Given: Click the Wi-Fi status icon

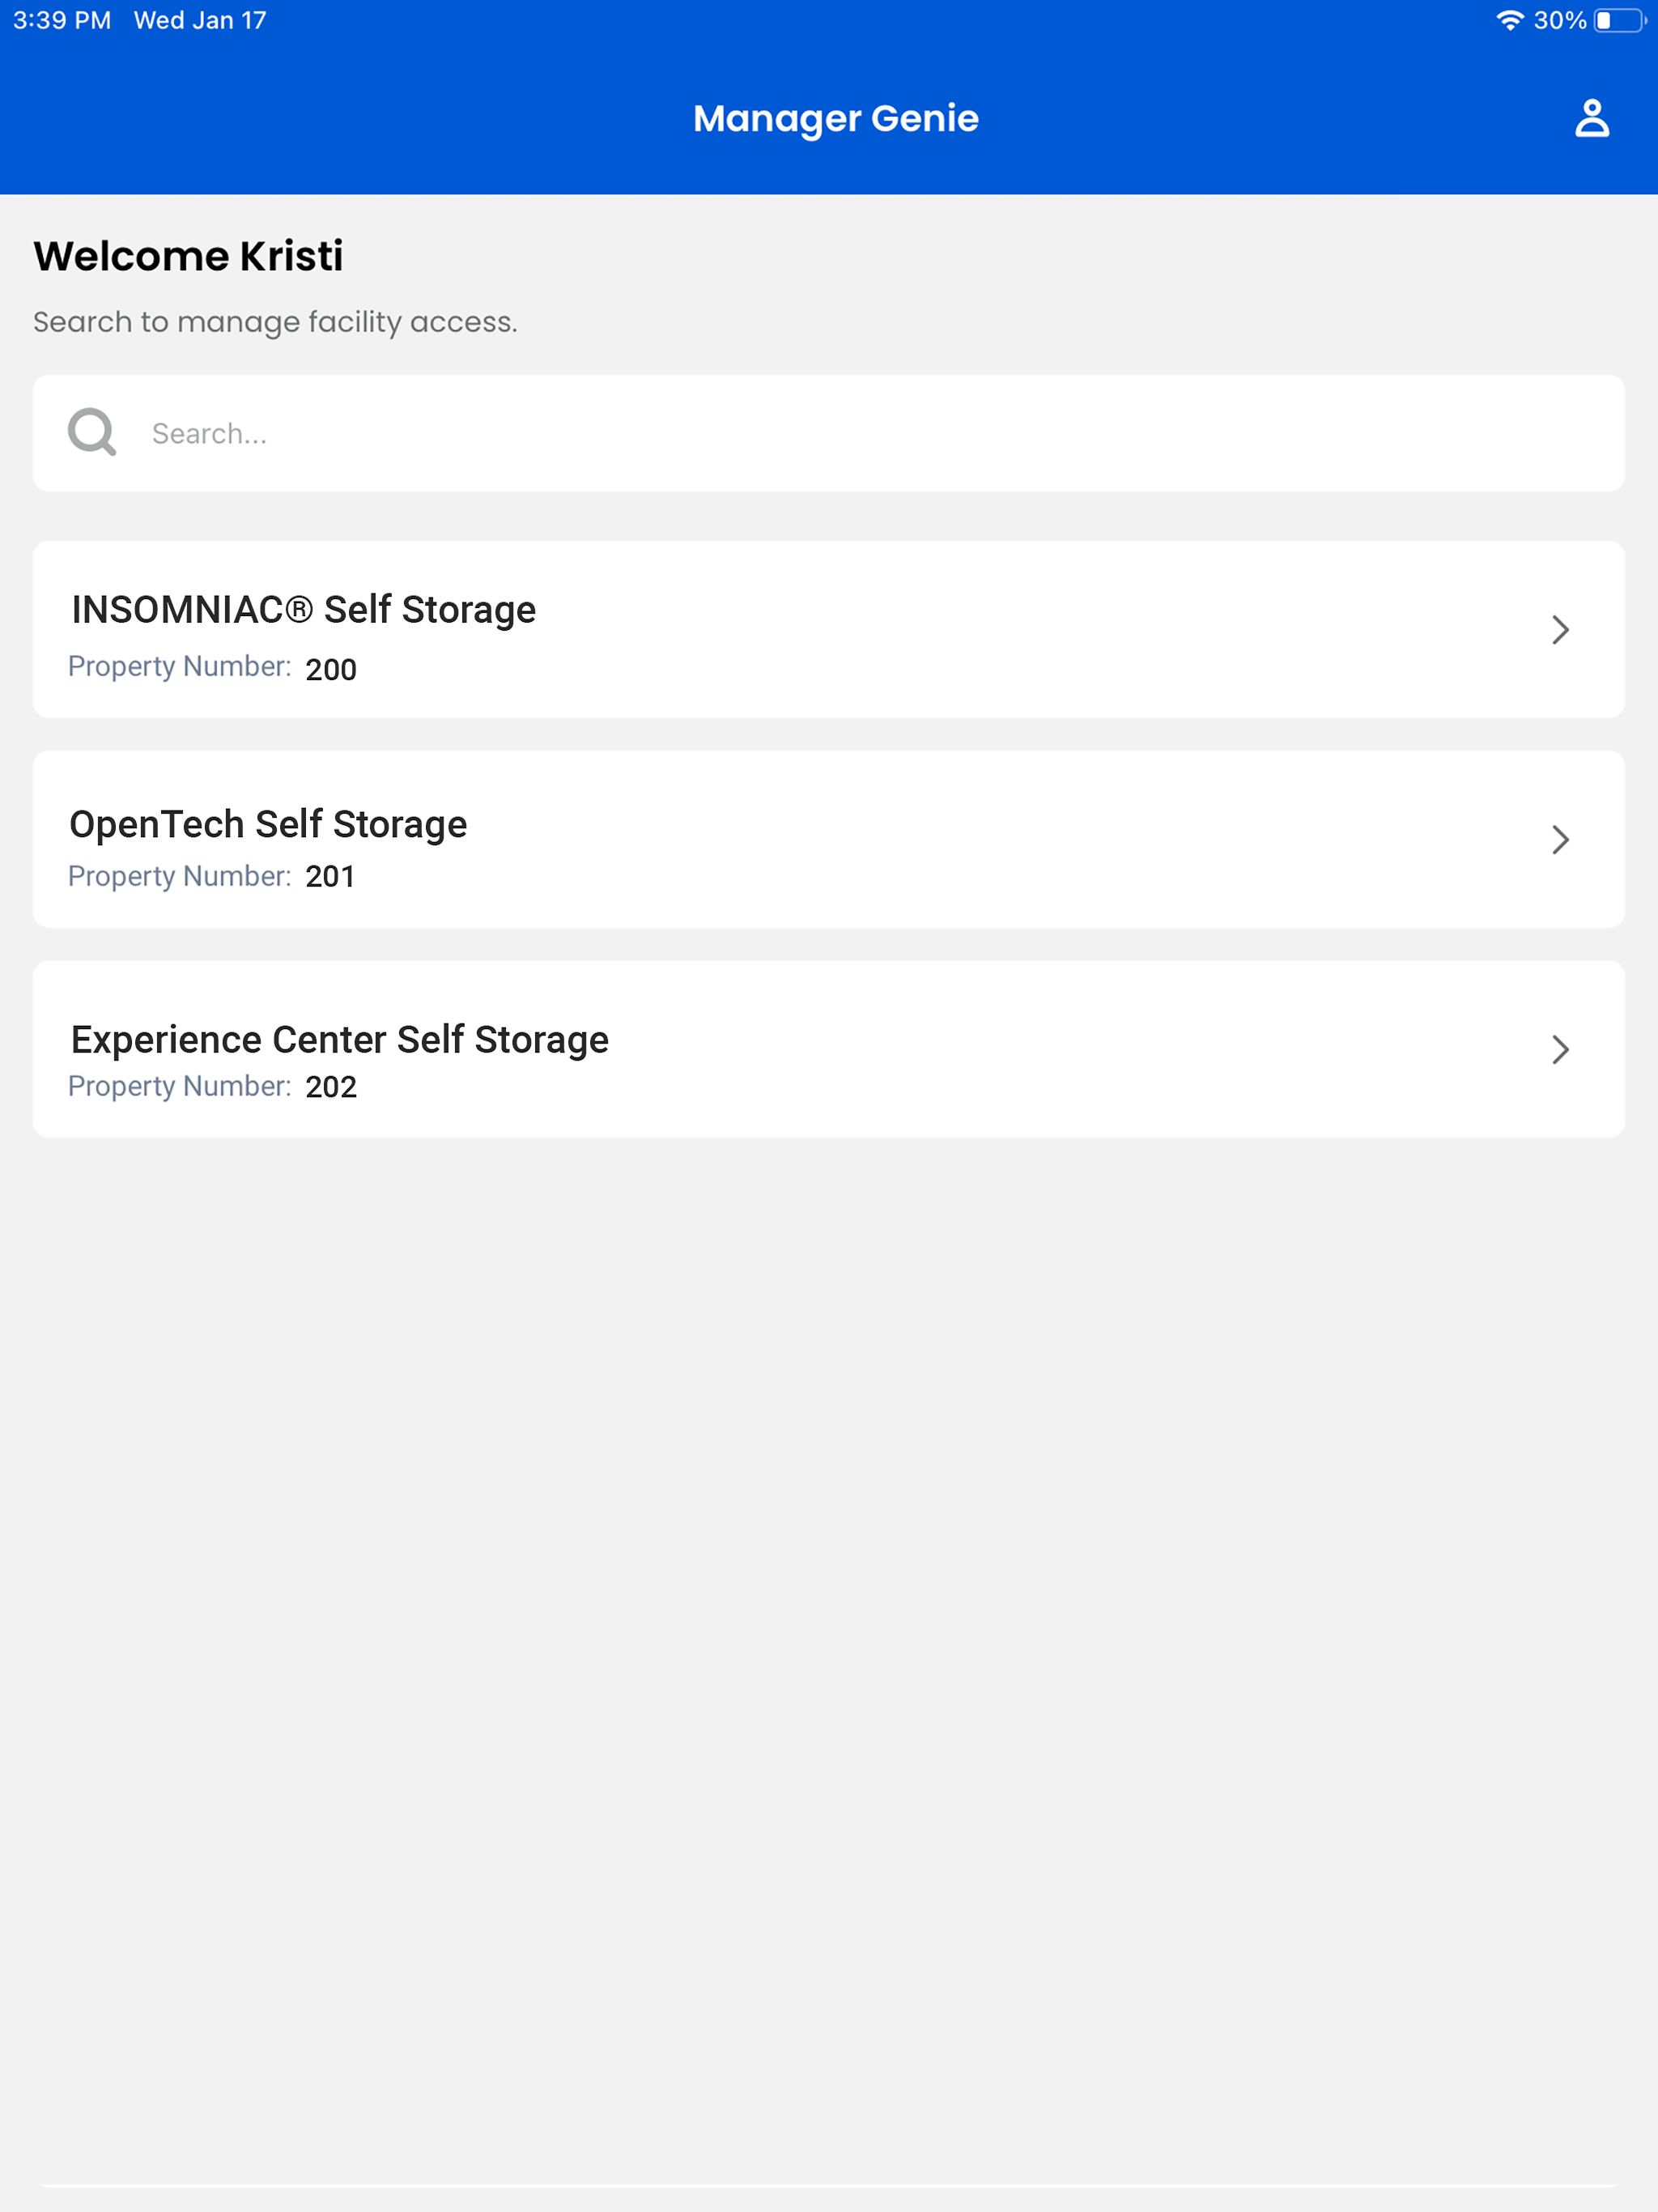Looking at the screenshot, I should [1510, 20].
